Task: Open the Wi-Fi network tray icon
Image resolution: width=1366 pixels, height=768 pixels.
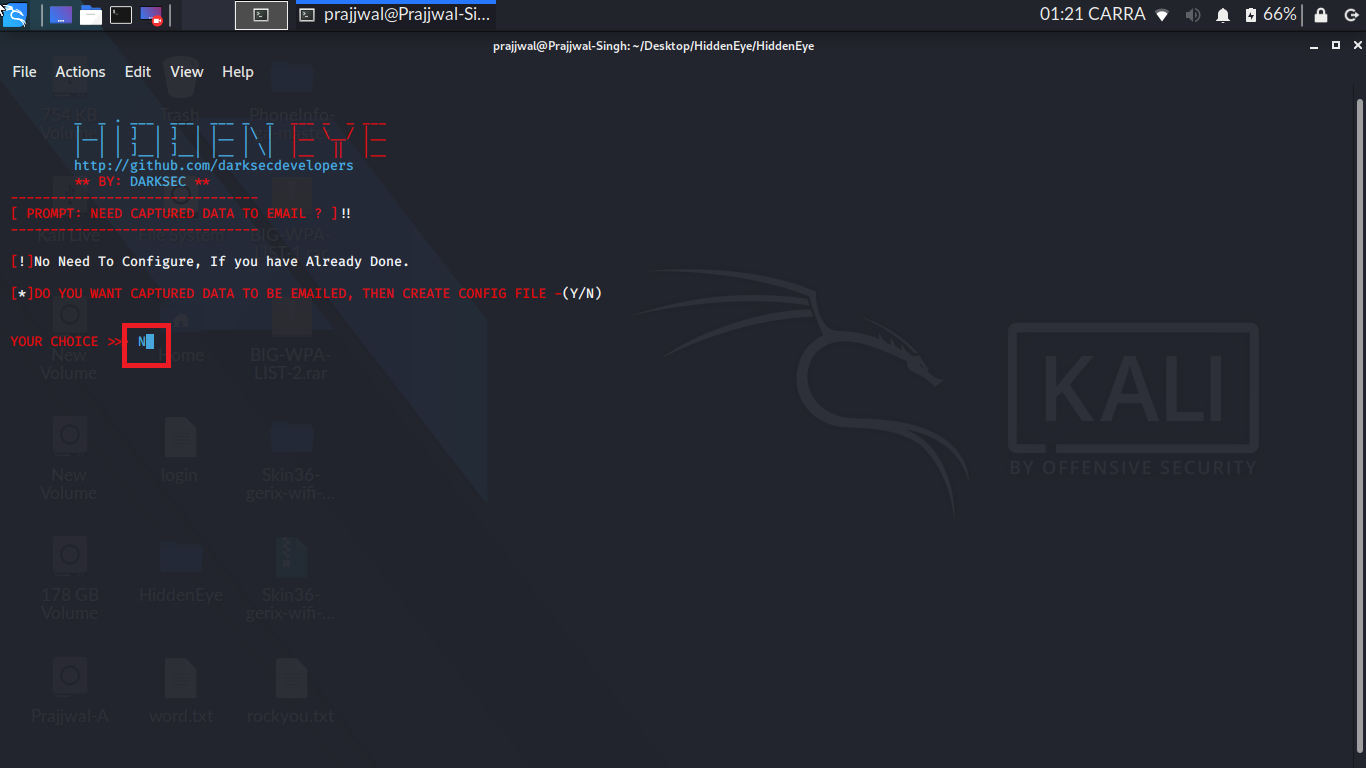Action: (x=1161, y=15)
